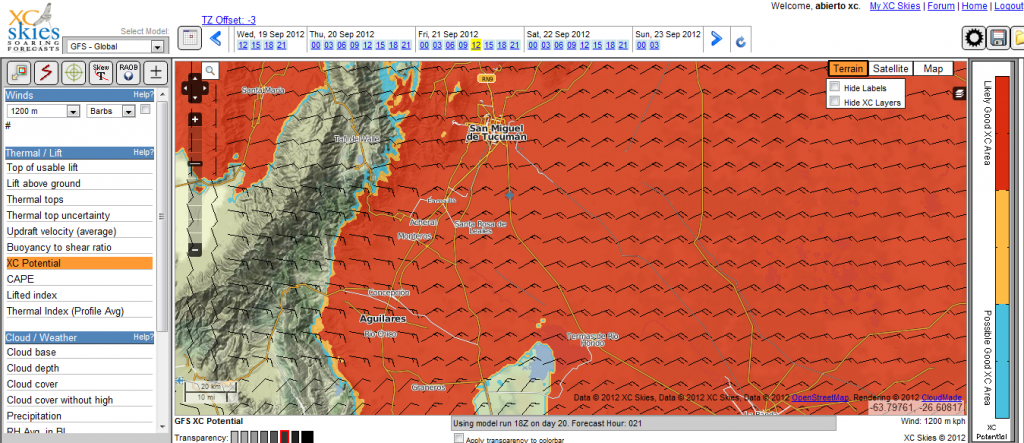Pick the black transparency swatch

[x=308, y=437]
